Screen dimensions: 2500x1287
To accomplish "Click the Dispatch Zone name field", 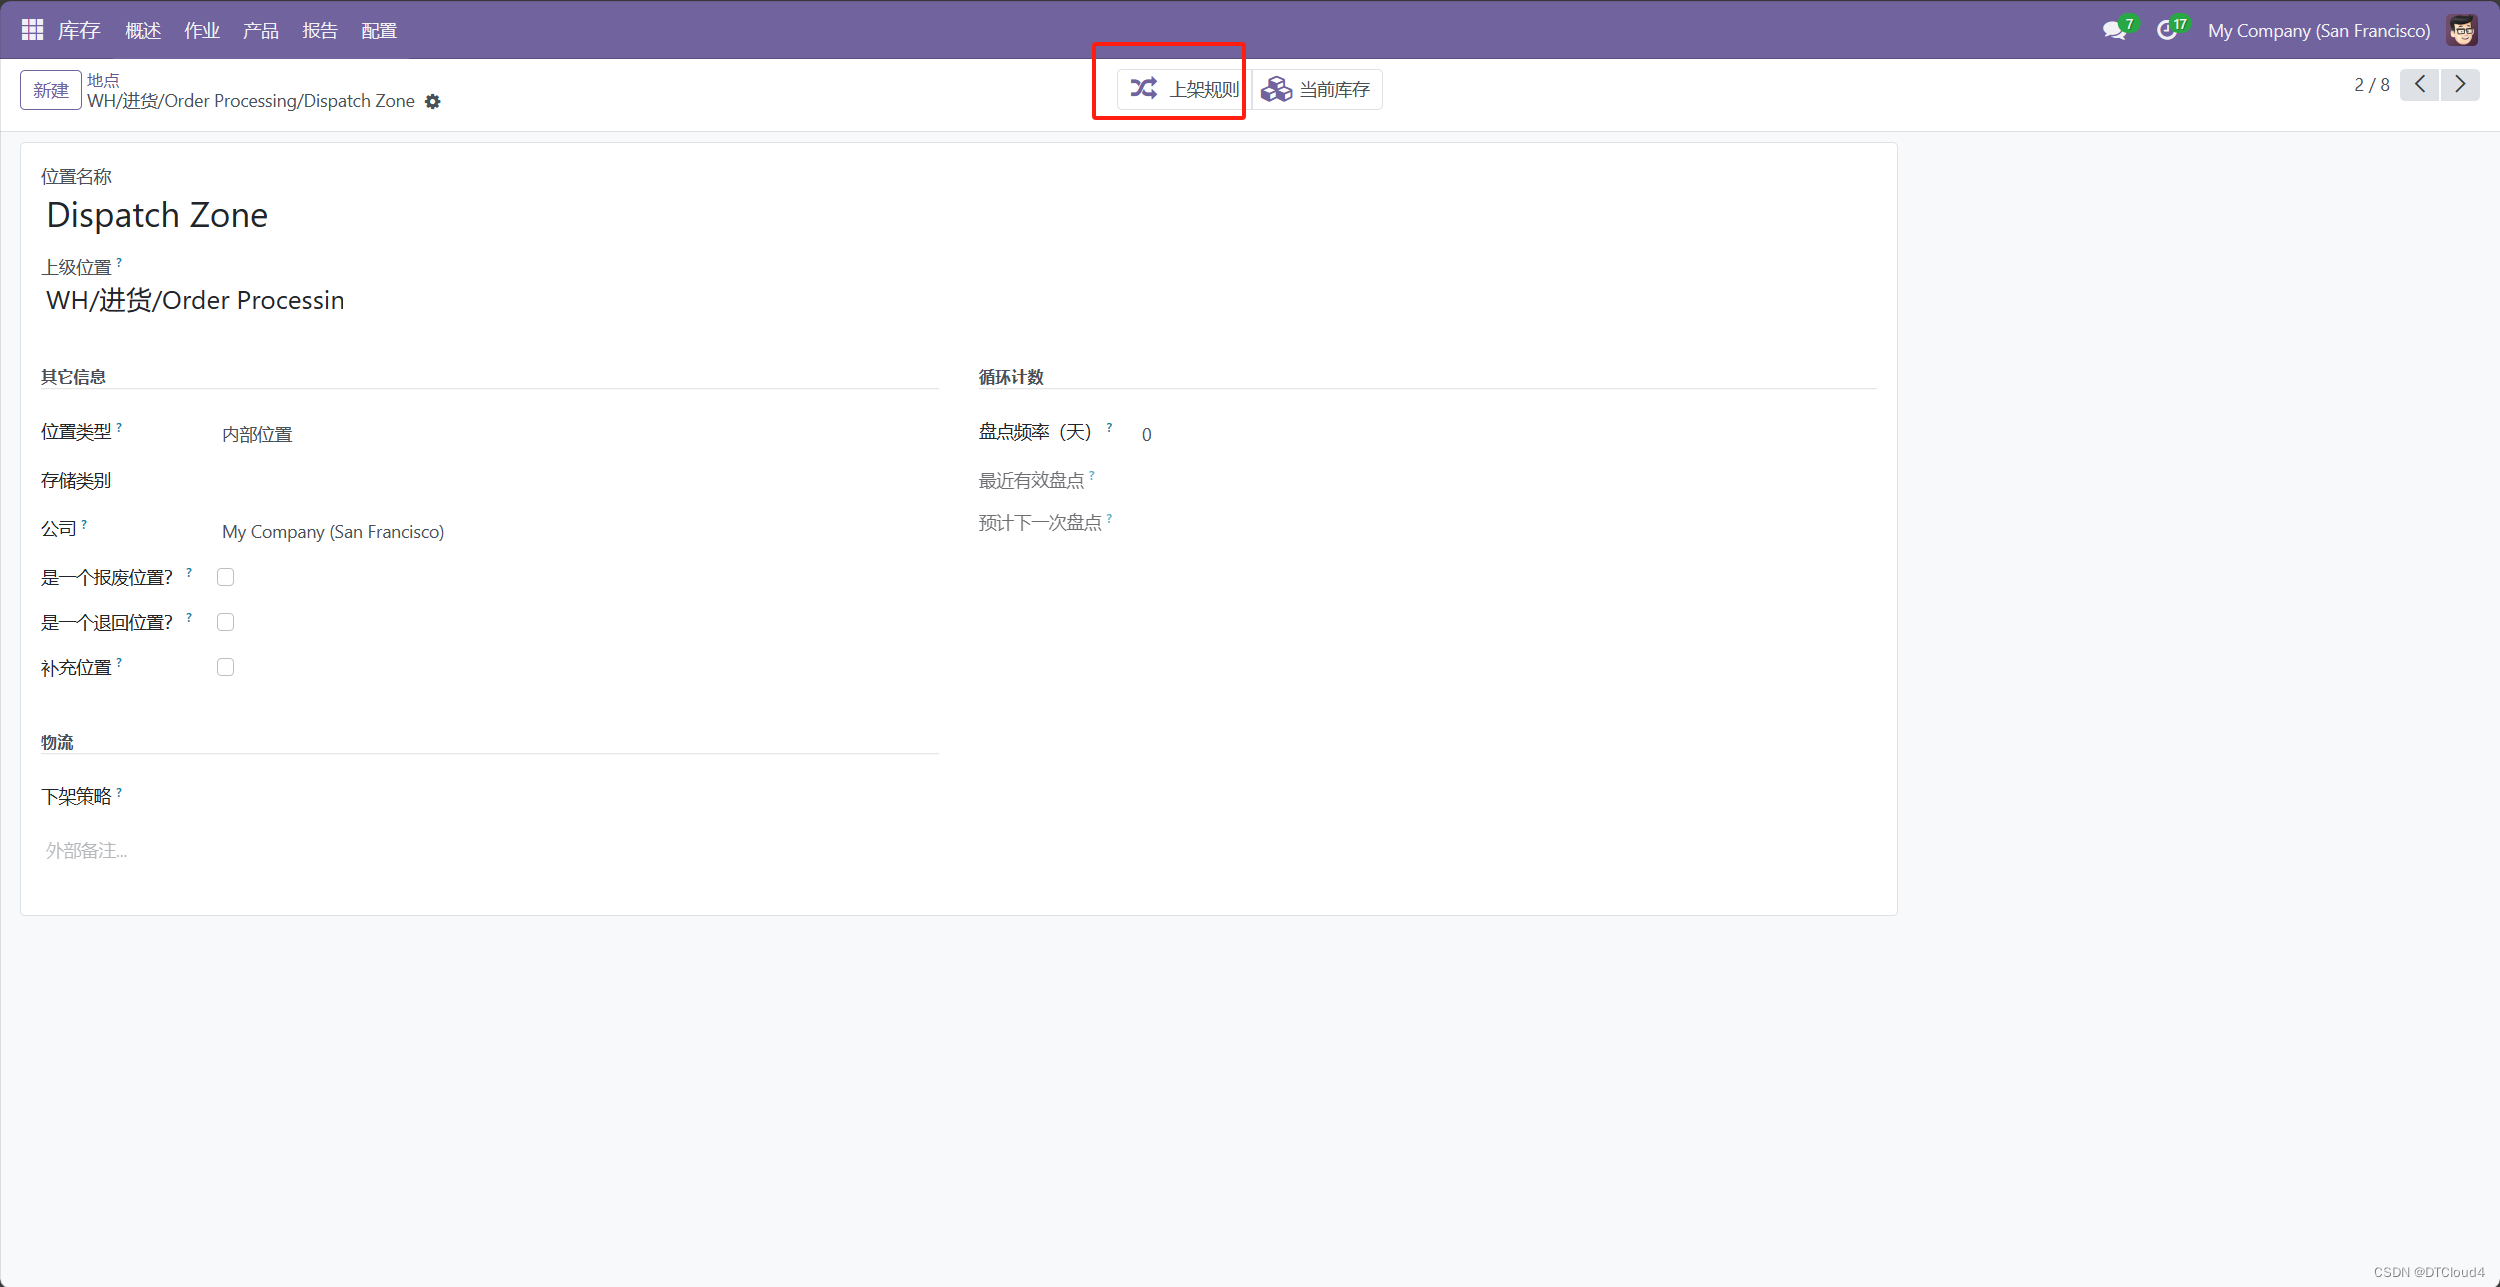I will click(x=157, y=215).
